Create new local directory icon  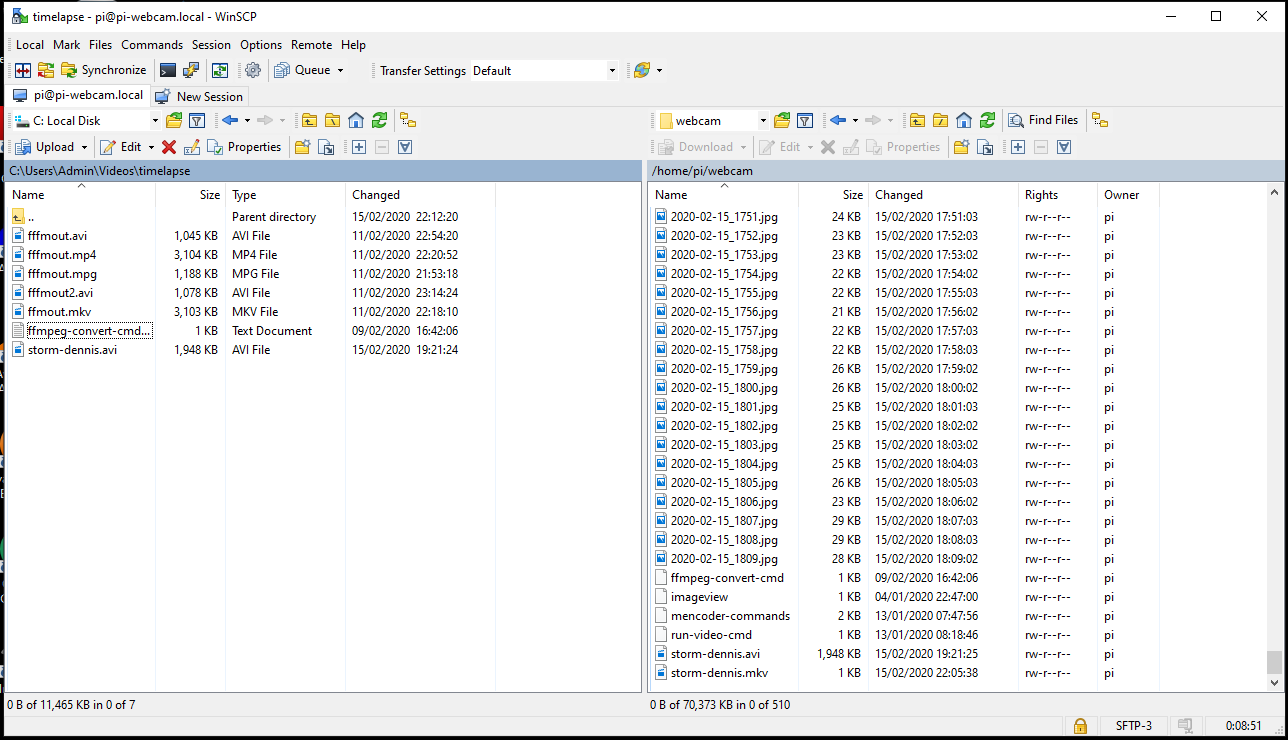301,147
